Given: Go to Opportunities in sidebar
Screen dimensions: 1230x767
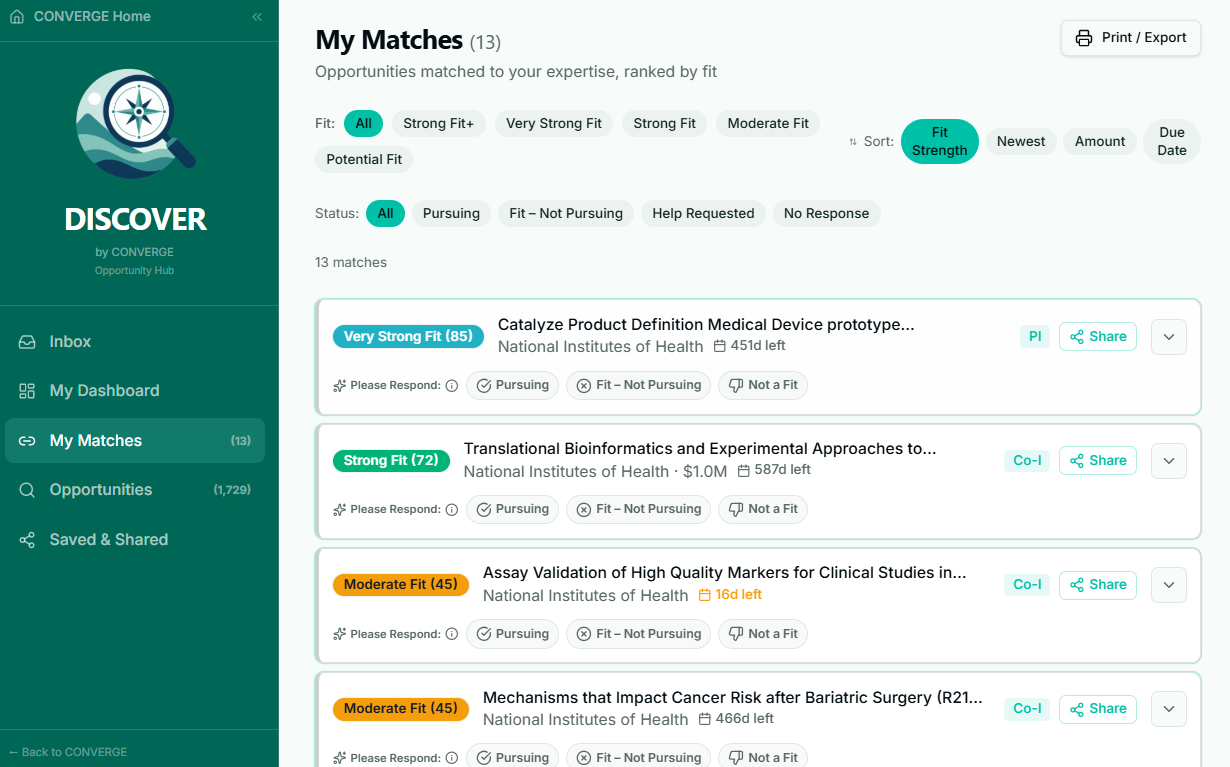Looking at the screenshot, I should point(135,490).
